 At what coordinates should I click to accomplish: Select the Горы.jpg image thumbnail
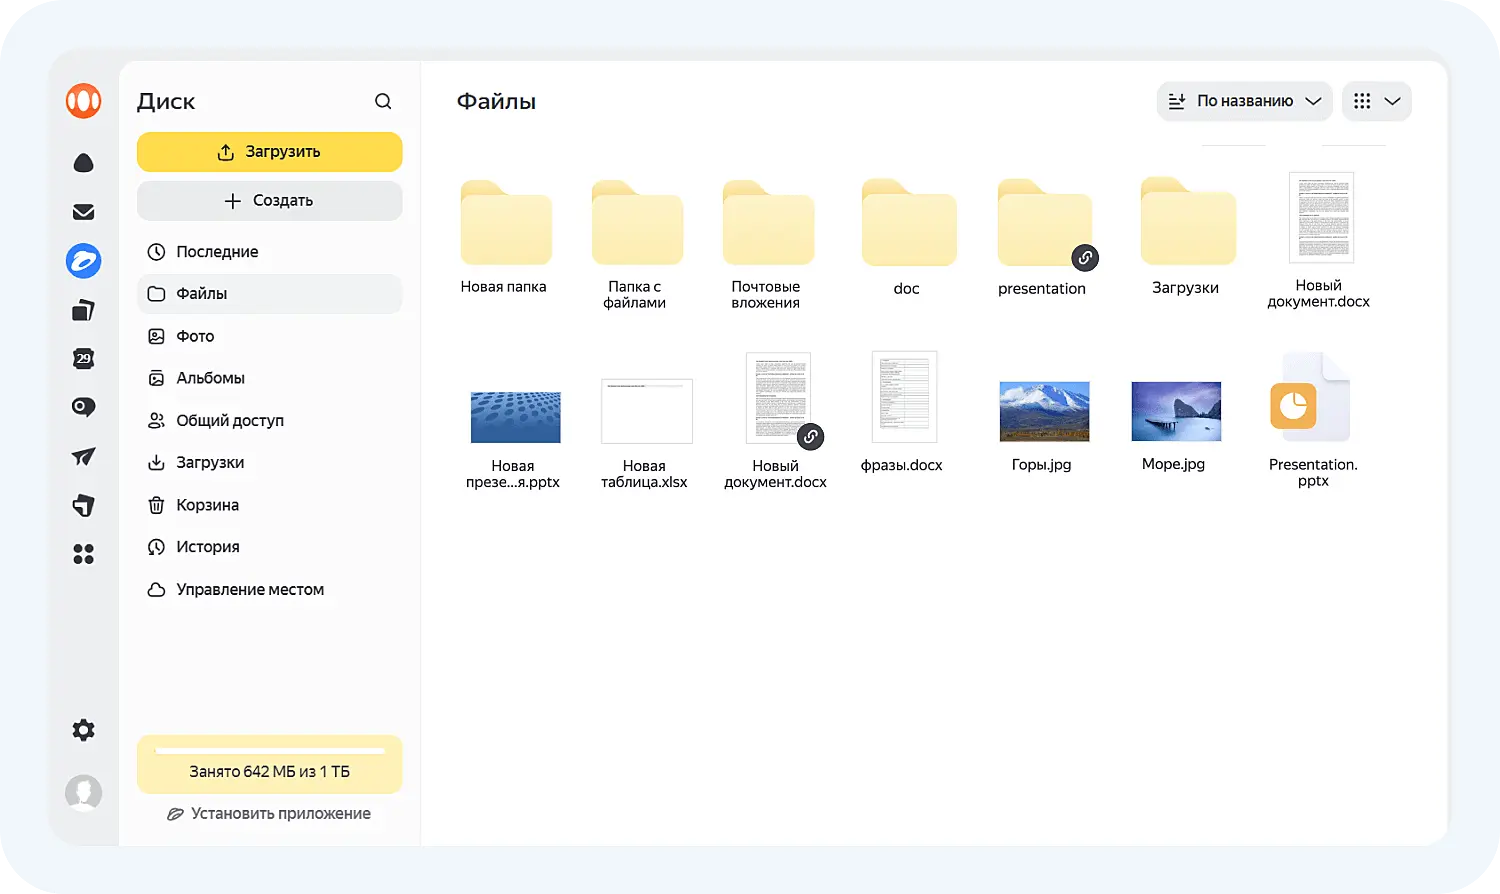tap(1044, 411)
